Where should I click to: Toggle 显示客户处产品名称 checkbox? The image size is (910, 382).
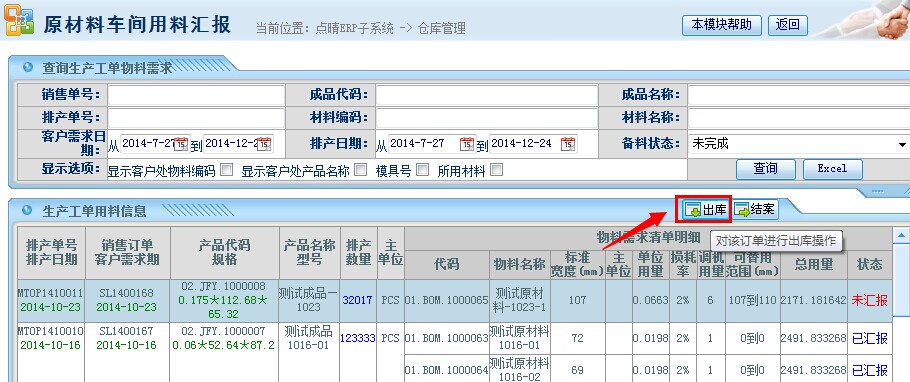pyautogui.click(x=360, y=170)
